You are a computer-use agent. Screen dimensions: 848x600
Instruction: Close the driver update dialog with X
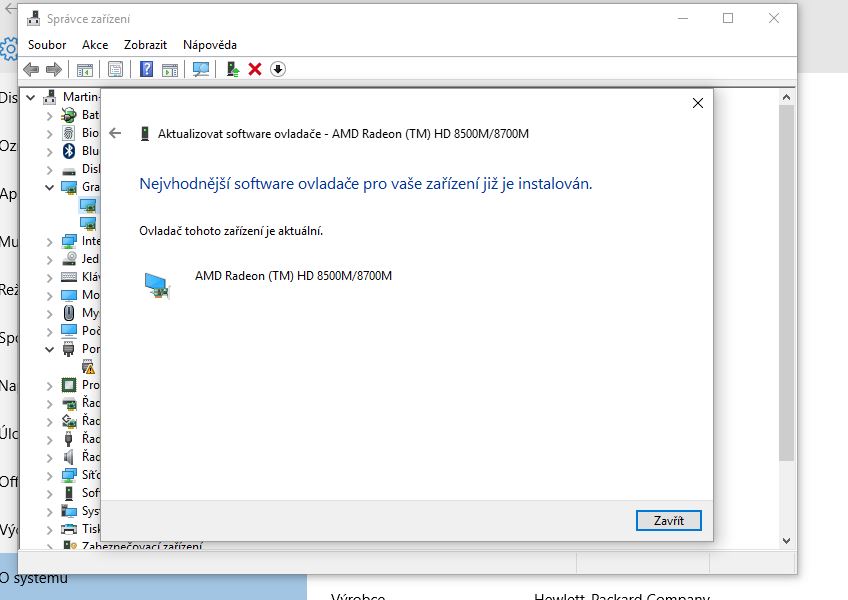tap(698, 103)
